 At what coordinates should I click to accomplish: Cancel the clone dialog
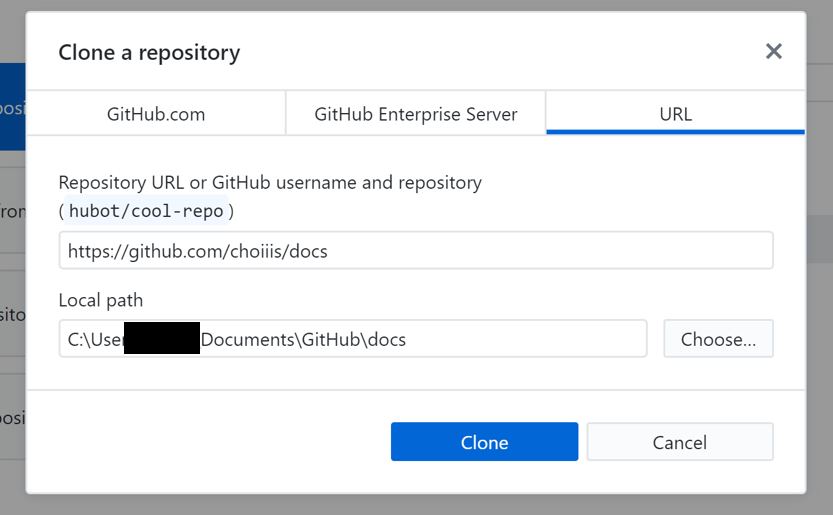click(680, 442)
